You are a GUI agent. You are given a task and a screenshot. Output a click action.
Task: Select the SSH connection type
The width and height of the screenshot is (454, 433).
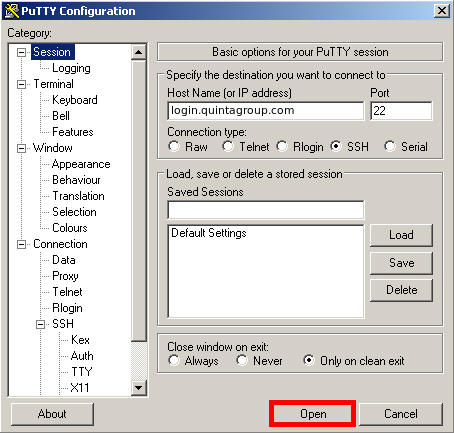tap(336, 146)
